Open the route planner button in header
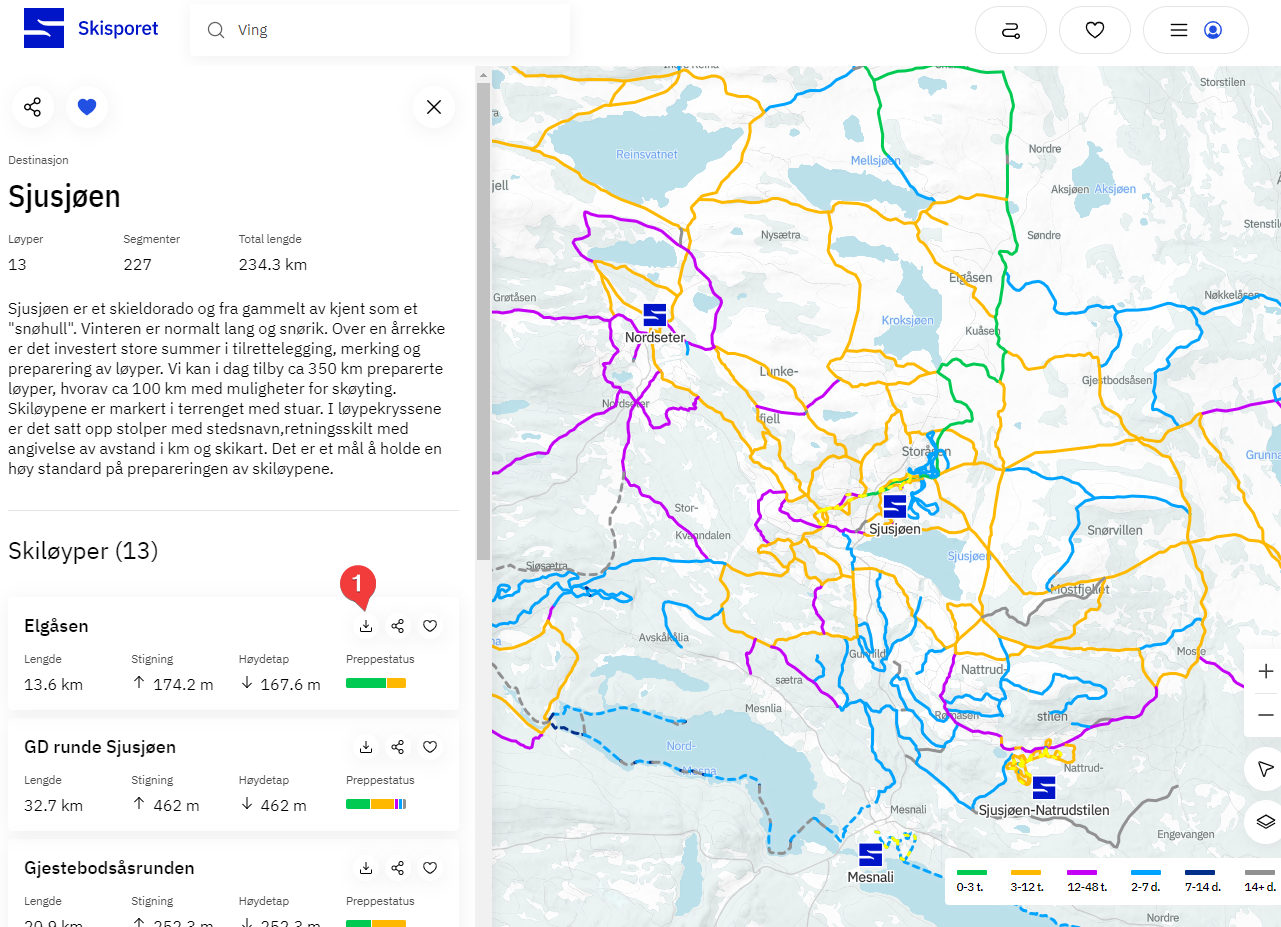The height and width of the screenshot is (927, 1281). click(1011, 30)
